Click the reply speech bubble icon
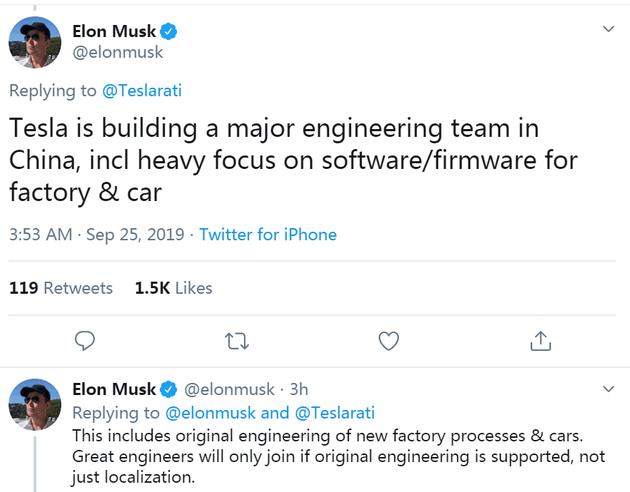630x492 pixels. 86,341
